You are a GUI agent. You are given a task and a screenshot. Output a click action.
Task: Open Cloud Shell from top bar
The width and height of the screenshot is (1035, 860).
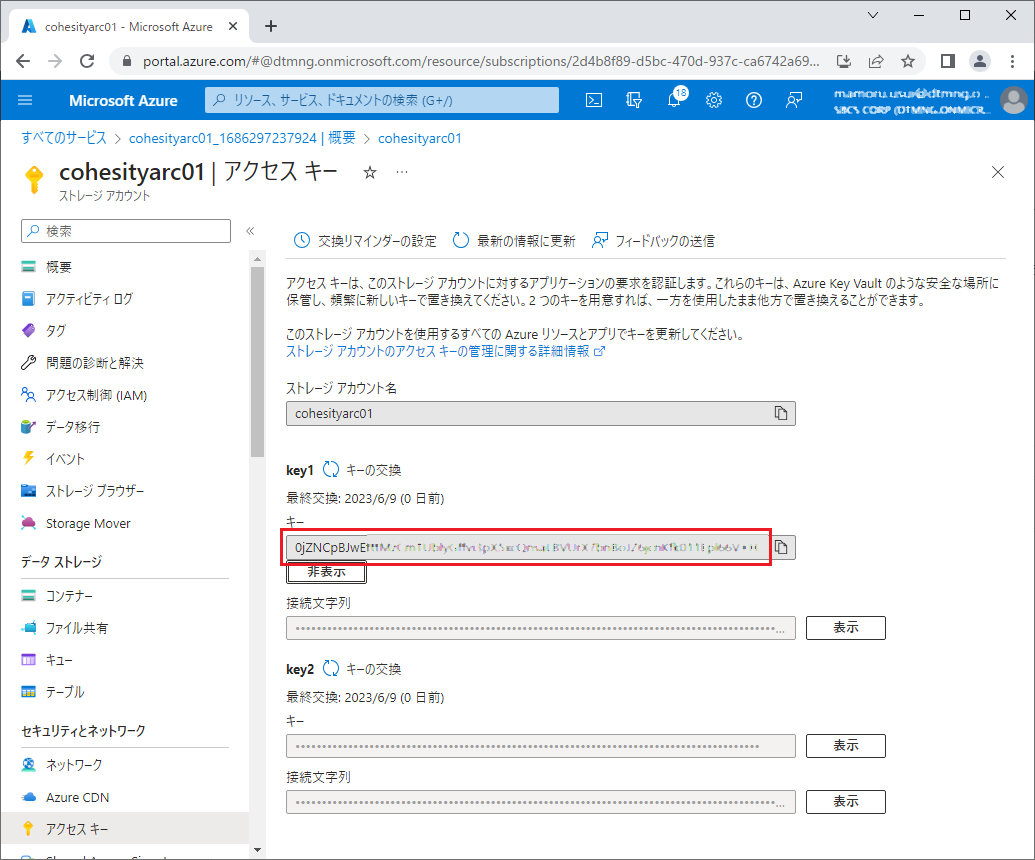tap(594, 100)
